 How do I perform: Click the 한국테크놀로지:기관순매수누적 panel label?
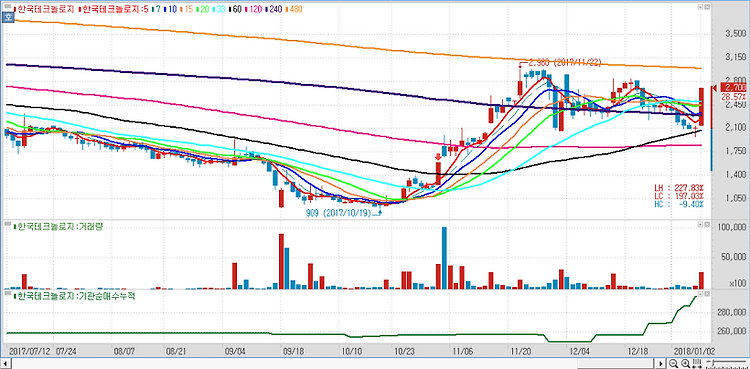point(74,296)
